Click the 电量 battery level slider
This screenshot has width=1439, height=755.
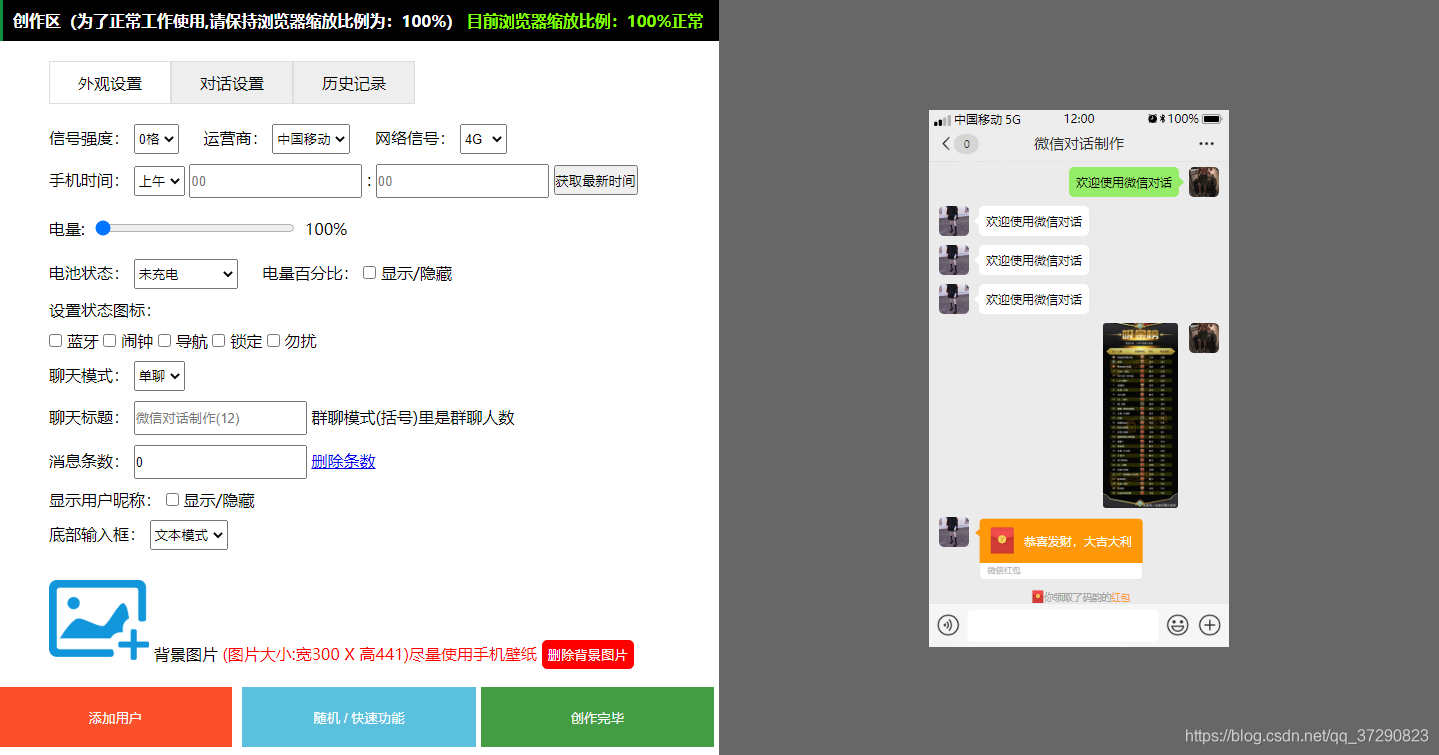(195, 228)
